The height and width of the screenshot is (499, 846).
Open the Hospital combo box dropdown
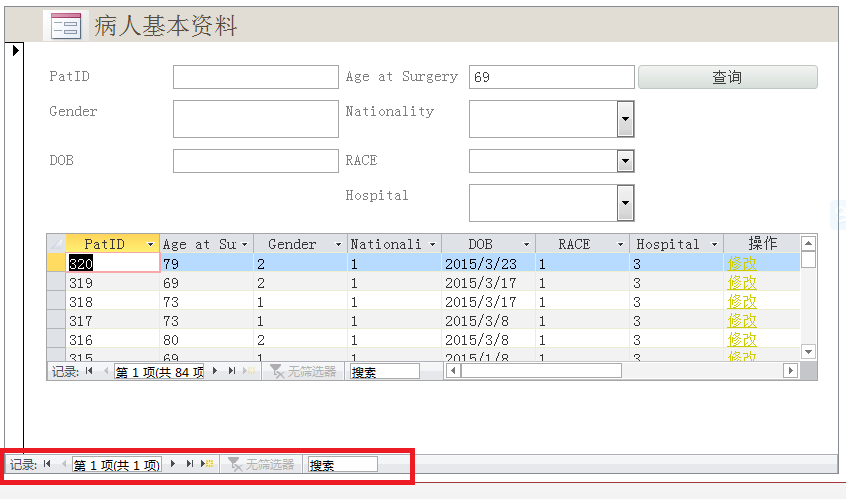(x=625, y=204)
